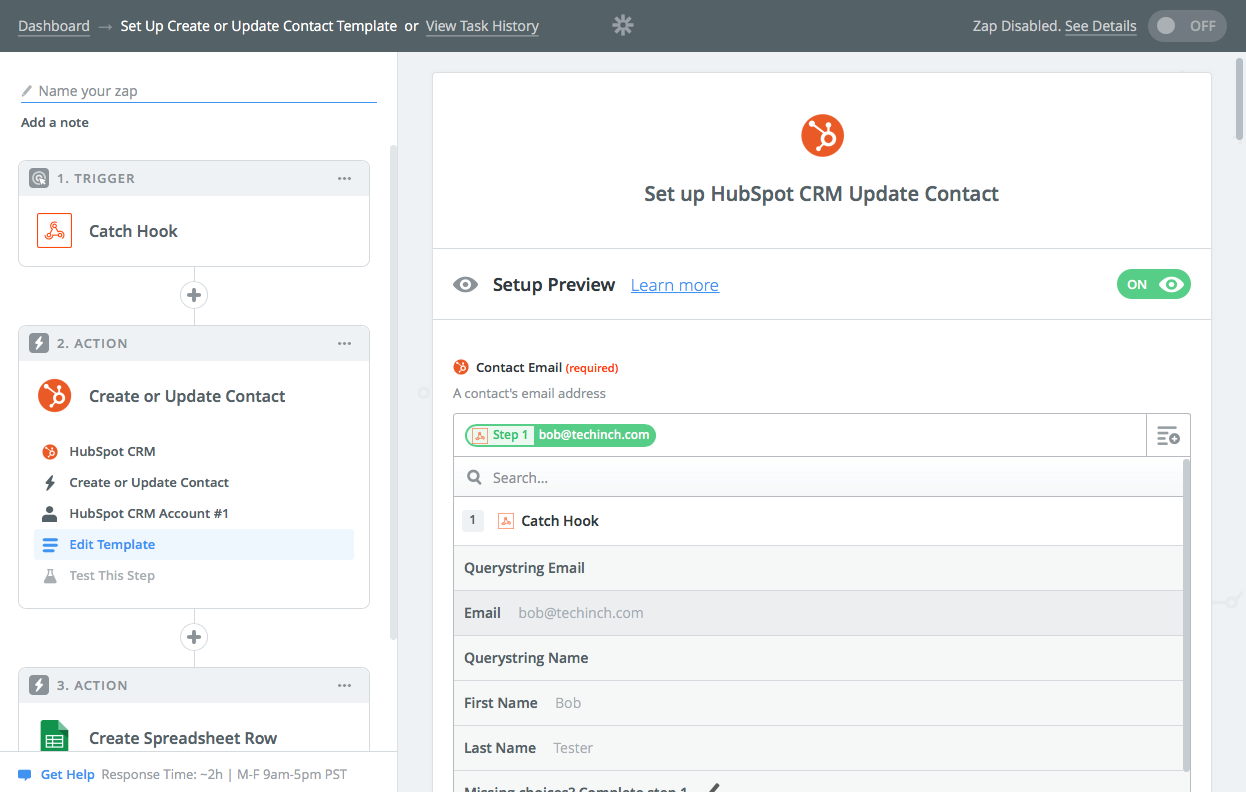Toggle the Setup Preview ON switch
The image size is (1246, 792).
click(1154, 285)
